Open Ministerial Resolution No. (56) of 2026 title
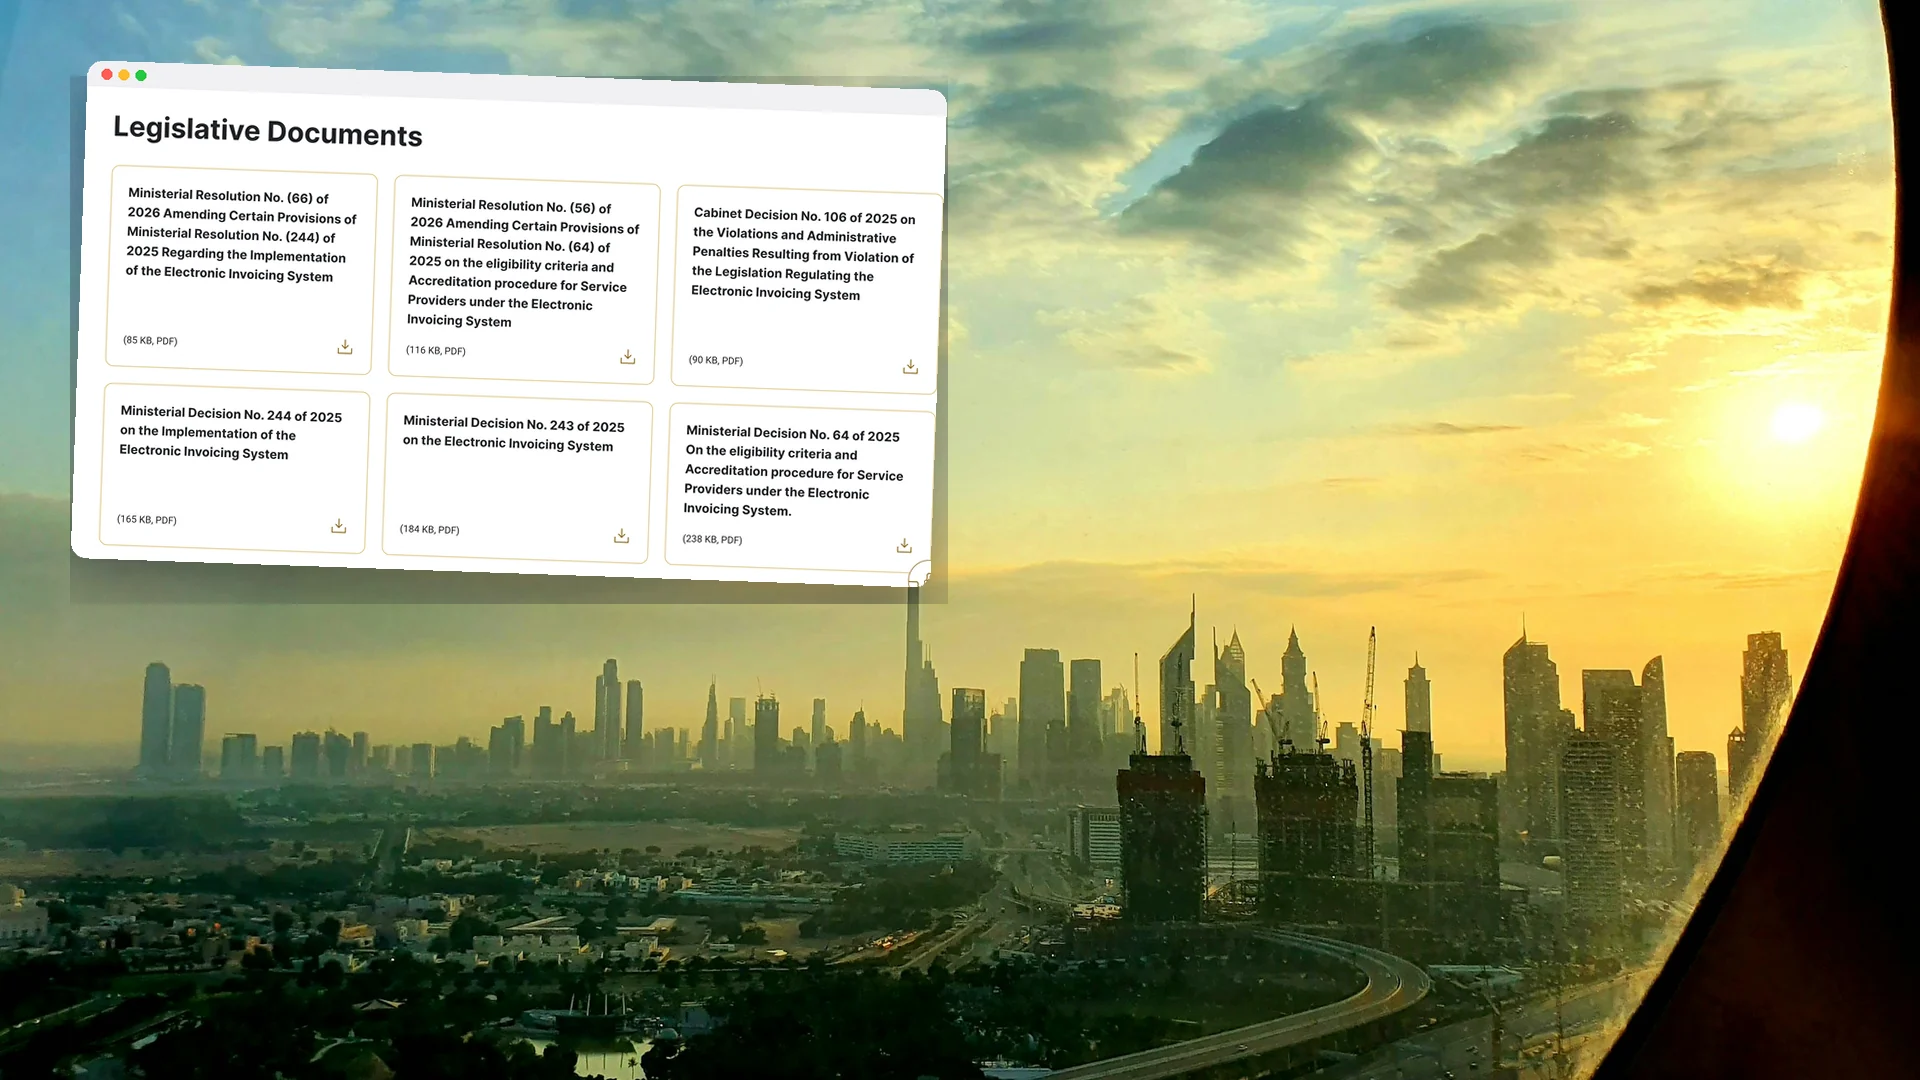The width and height of the screenshot is (1920, 1080). pos(523,262)
